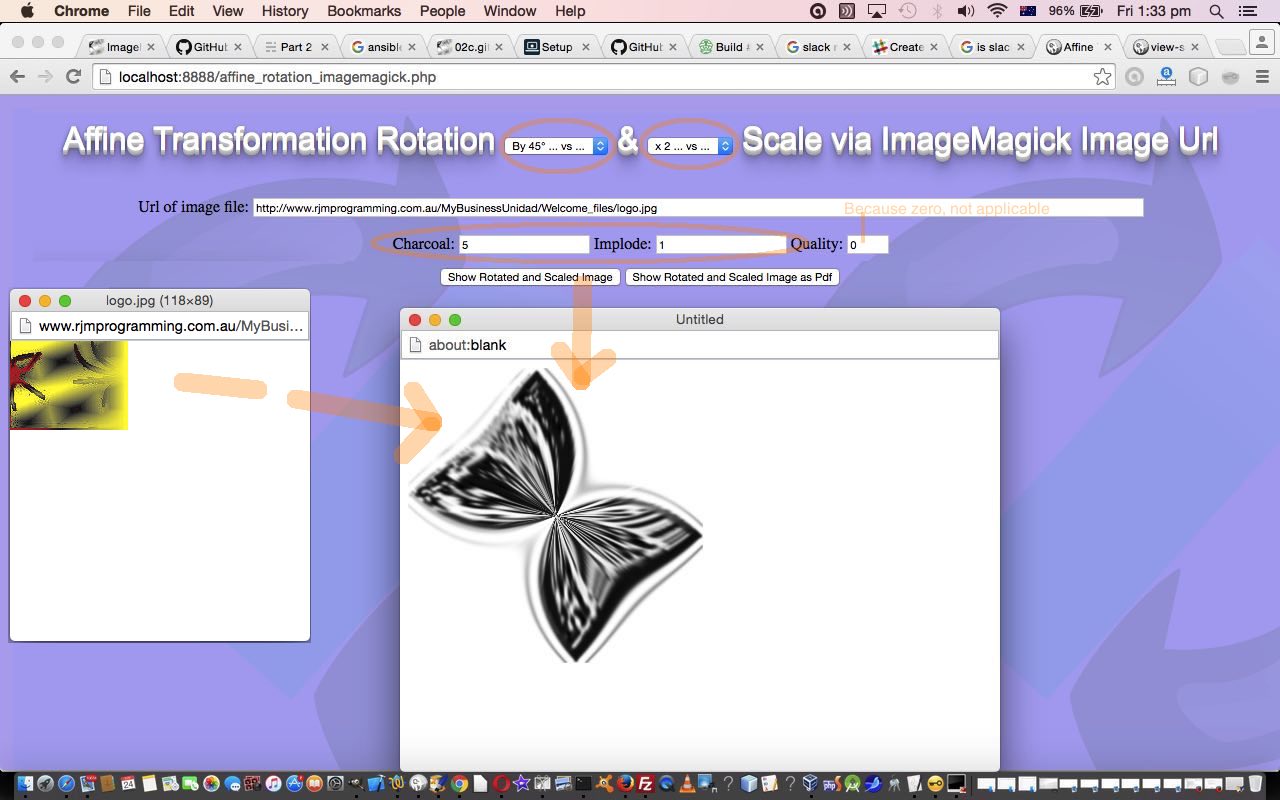Click the ruler-style extension icon with blue badge
The height and width of the screenshot is (800, 1280).
coord(1166,77)
